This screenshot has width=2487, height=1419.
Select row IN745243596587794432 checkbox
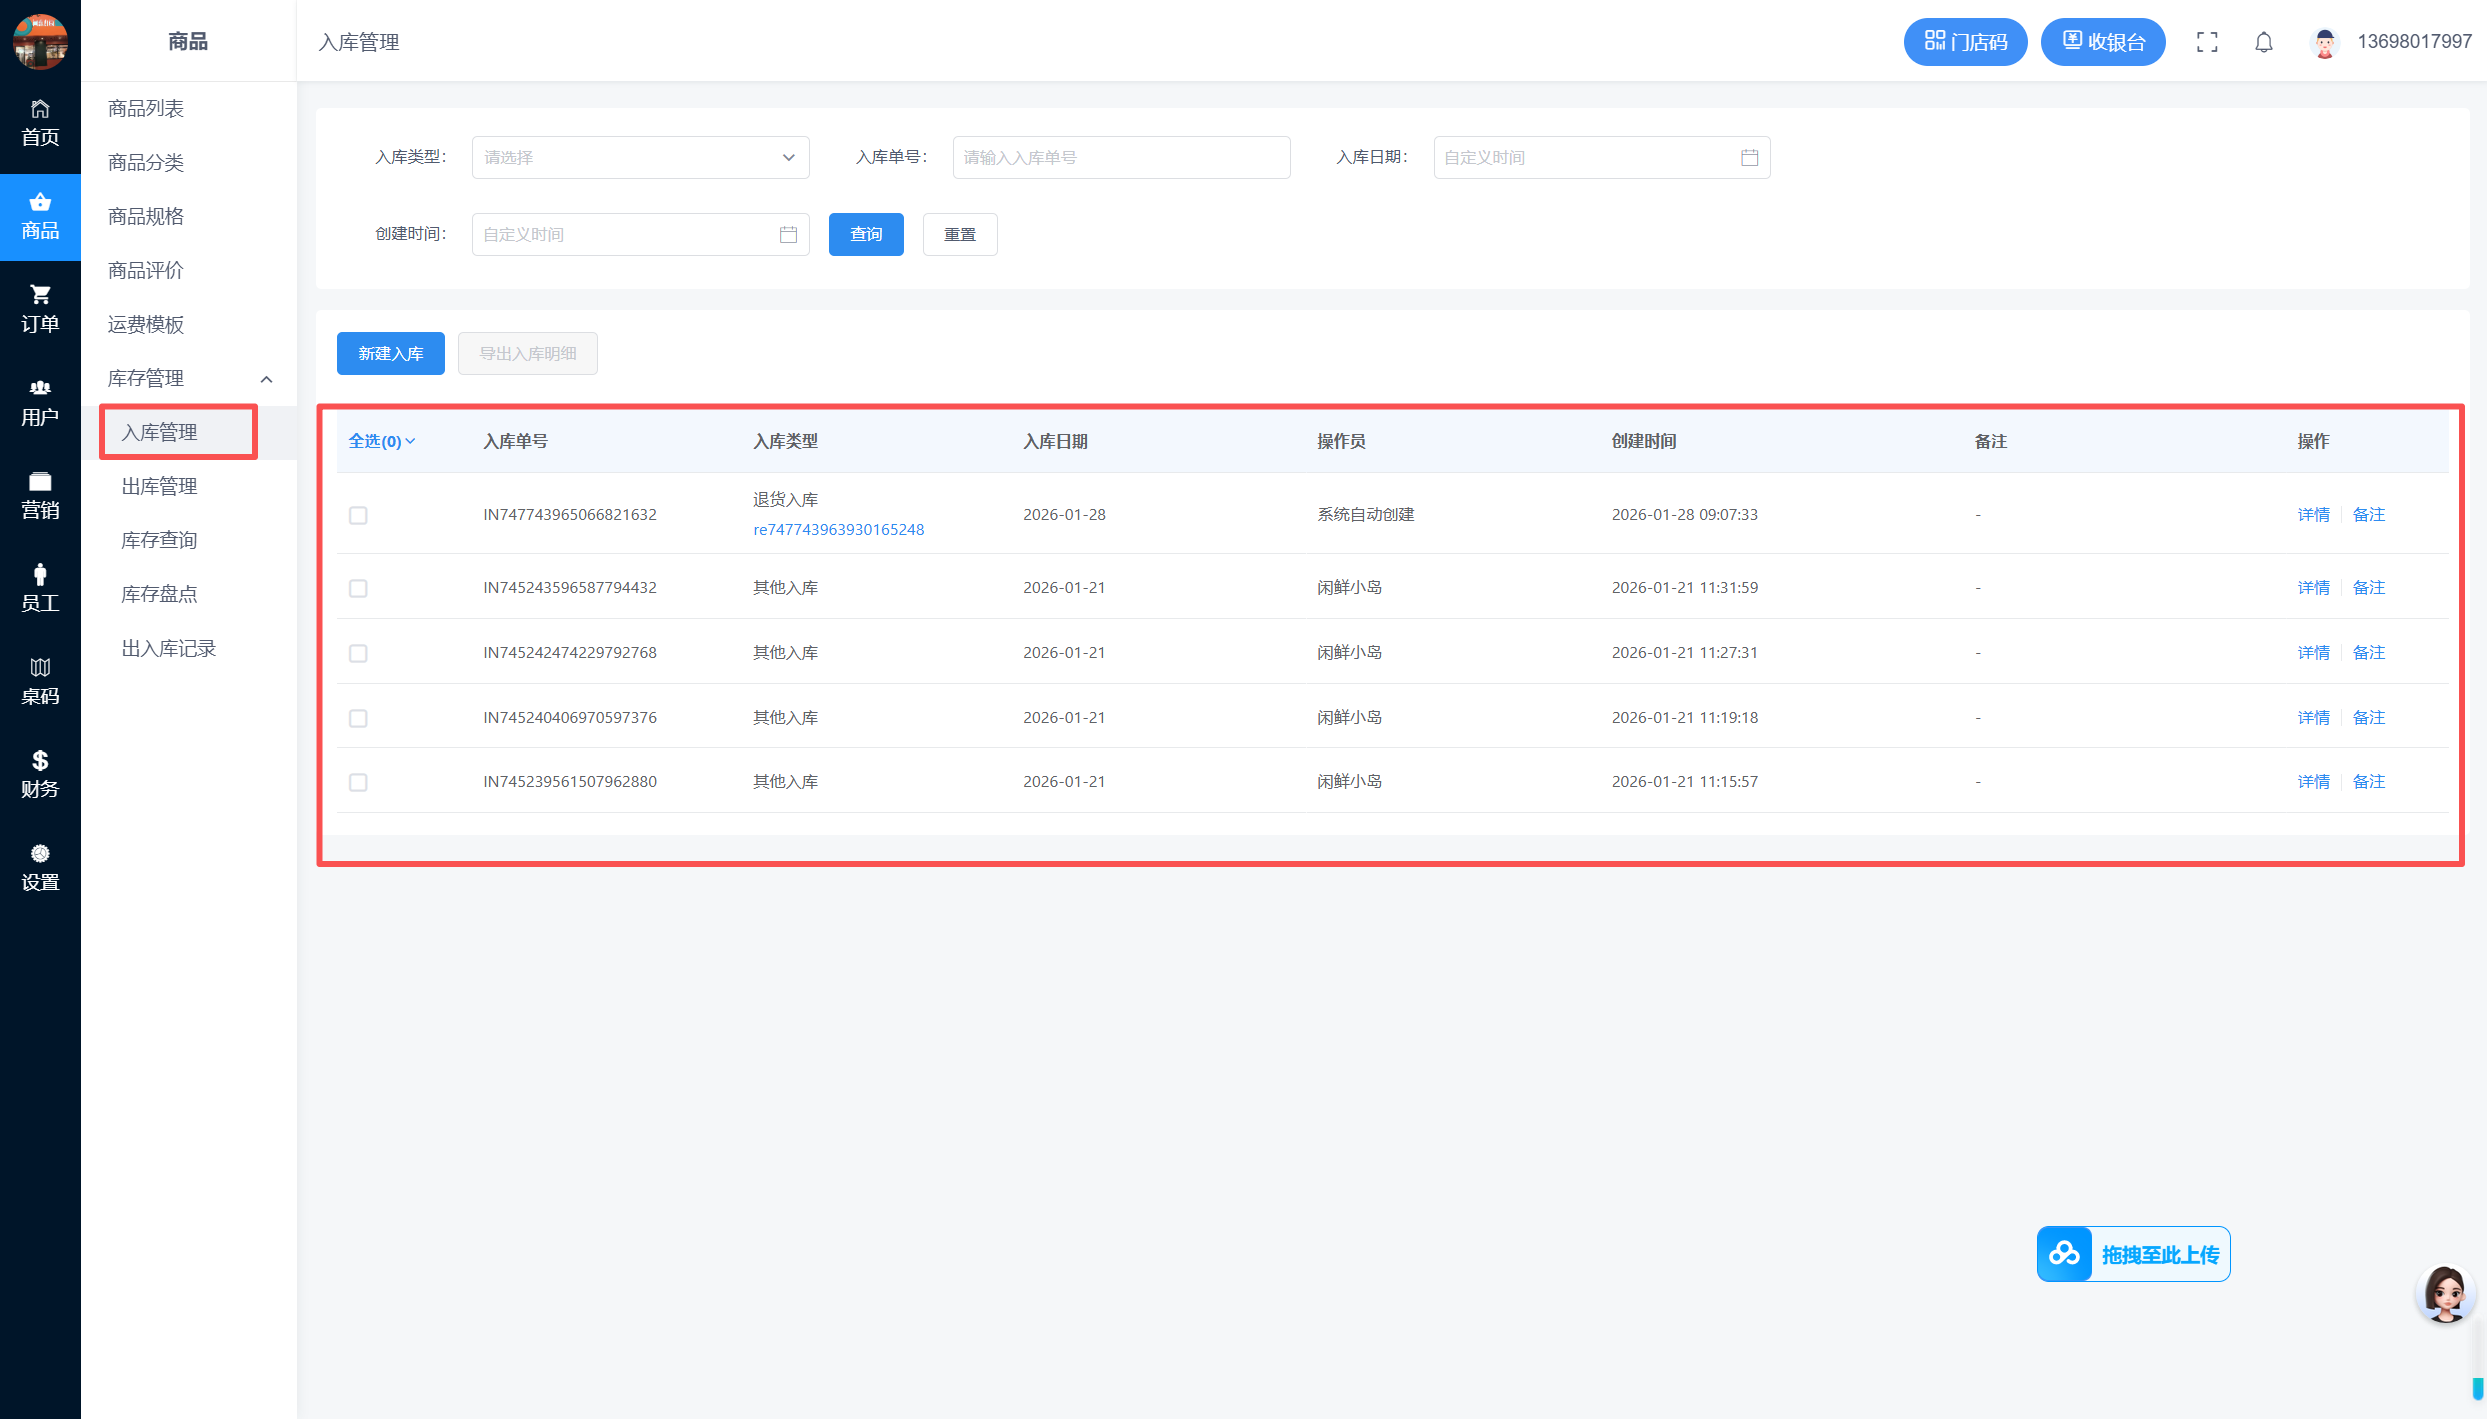click(358, 588)
